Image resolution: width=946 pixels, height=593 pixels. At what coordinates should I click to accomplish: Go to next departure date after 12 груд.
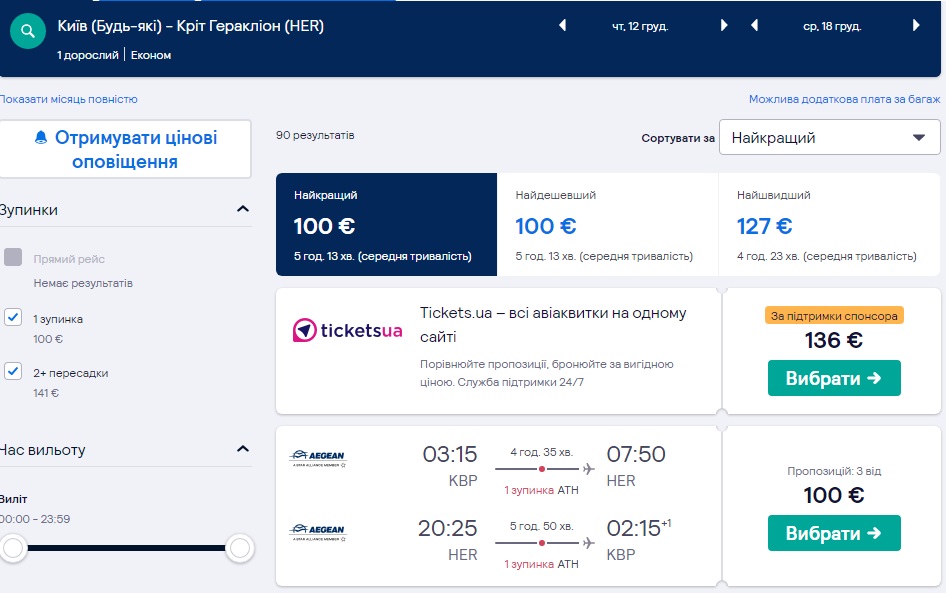[x=724, y=26]
